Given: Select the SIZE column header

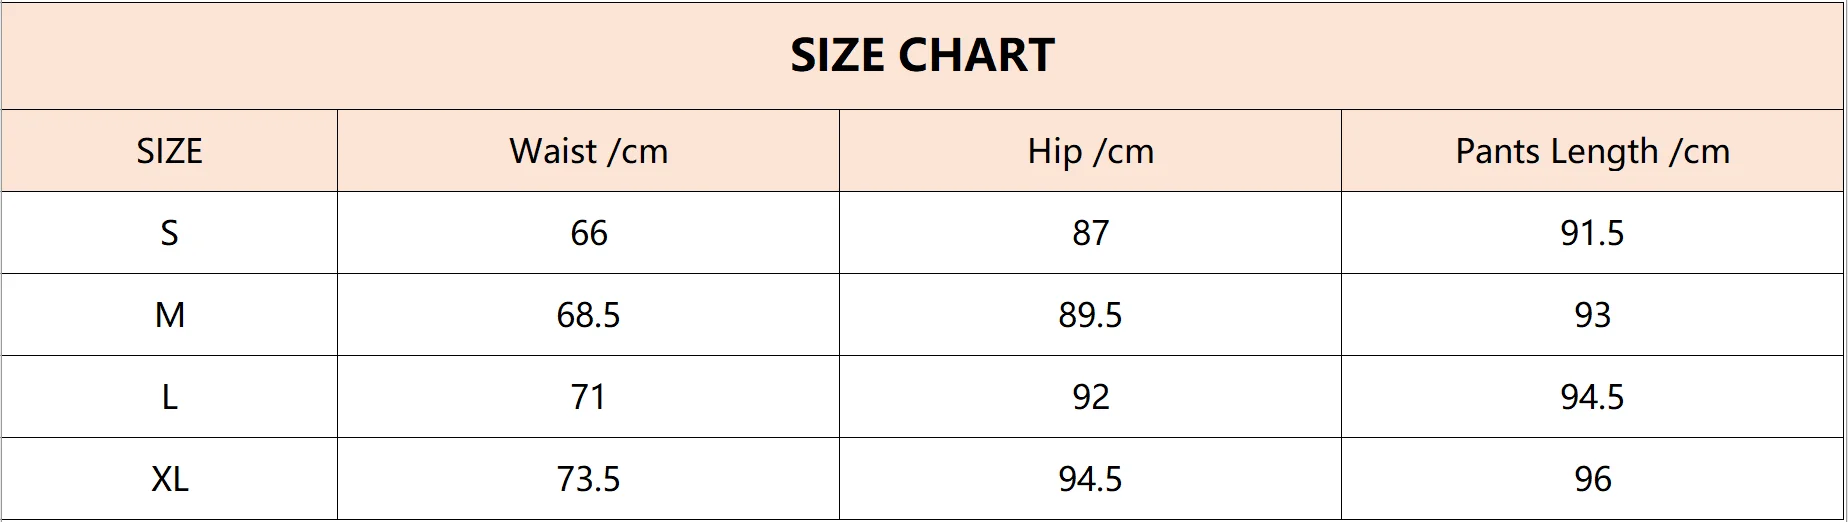Looking at the screenshot, I should (x=169, y=151).
